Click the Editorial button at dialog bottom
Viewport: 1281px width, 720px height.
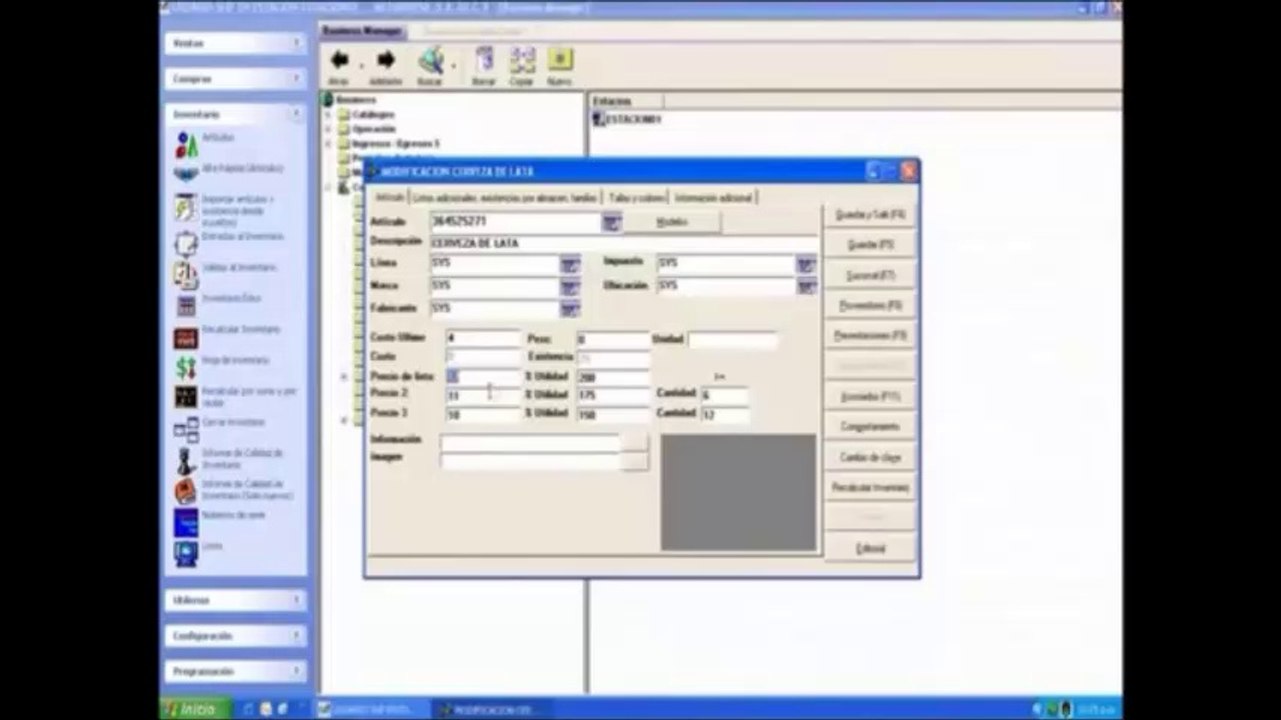(x=870, y=549)
